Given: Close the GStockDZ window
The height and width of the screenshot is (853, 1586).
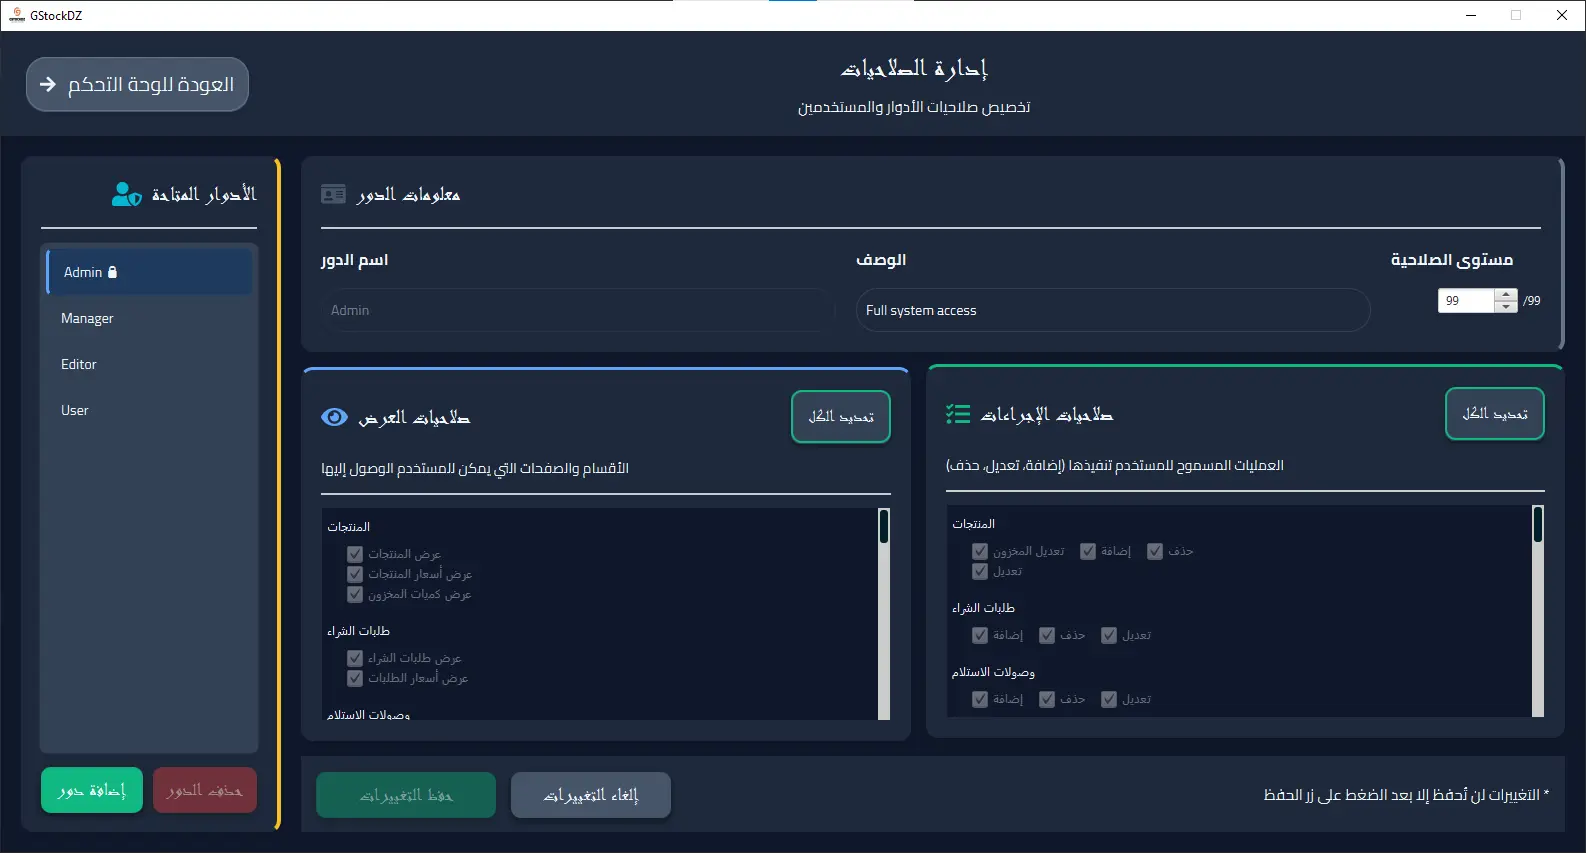Looking at the screenshot, I should [x=1562, y=15].
